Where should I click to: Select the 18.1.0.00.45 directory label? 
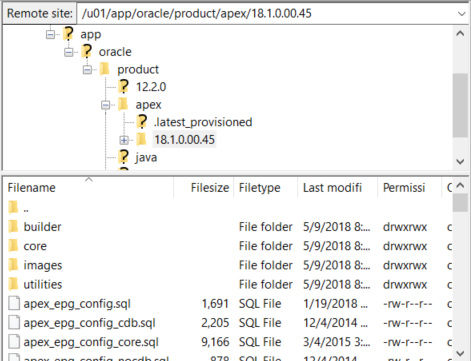pyautogui.click(x=184, y=140)
